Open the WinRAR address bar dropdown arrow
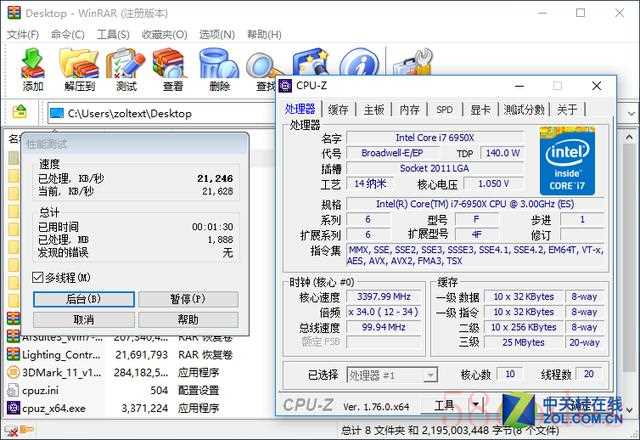Screen dimensions: 640x440 tap(631, 113)
